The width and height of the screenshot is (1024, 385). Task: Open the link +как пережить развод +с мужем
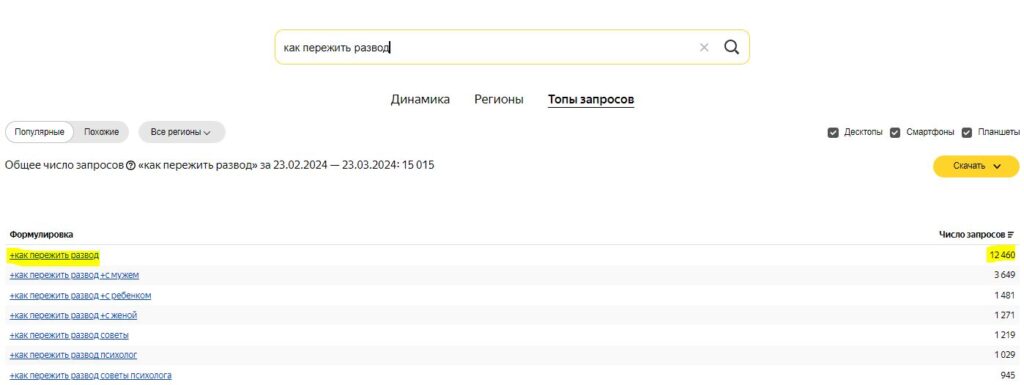(74, 275)
